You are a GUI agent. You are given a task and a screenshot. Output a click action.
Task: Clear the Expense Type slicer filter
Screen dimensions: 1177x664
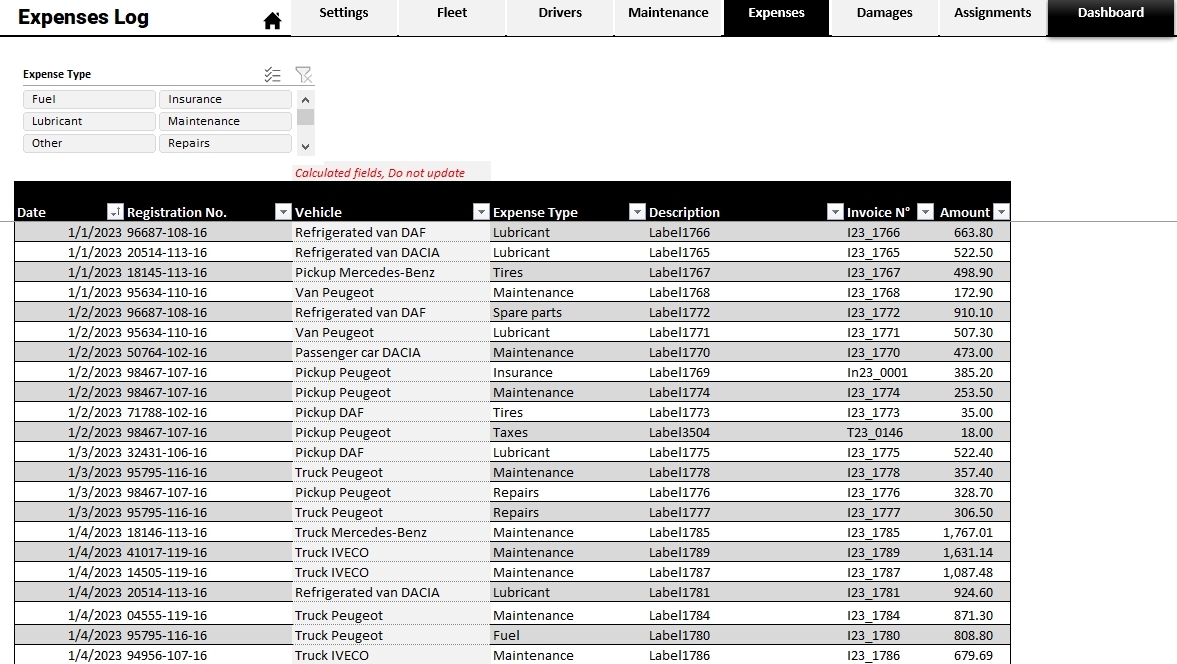tap(303, 74)
